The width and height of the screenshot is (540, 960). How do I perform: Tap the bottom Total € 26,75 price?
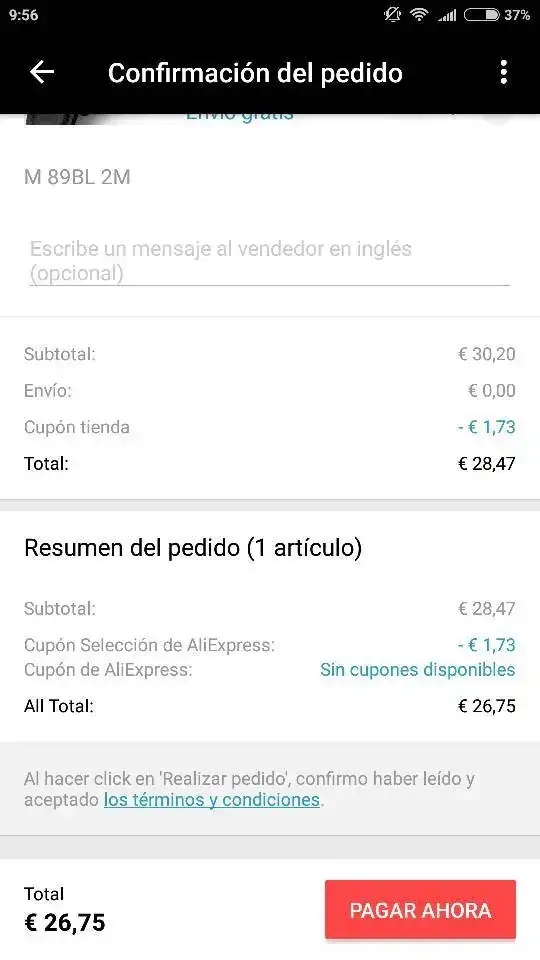64,922
